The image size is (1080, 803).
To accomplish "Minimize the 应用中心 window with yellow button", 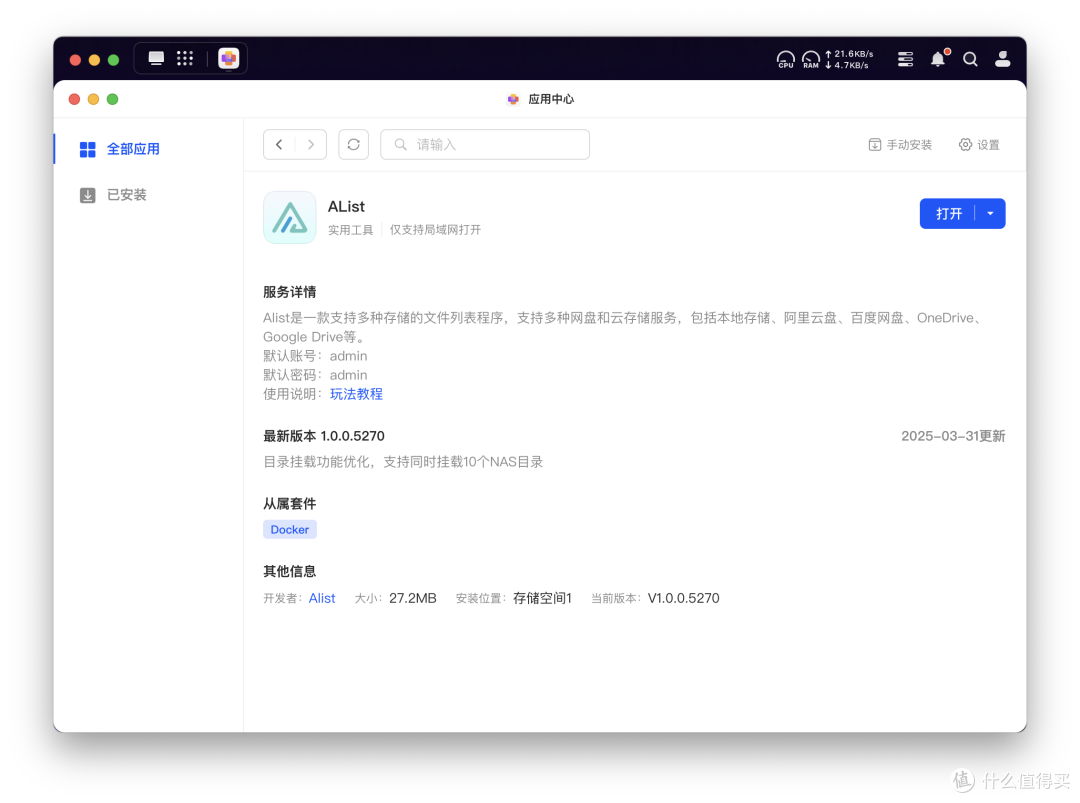I will point(94,99).
